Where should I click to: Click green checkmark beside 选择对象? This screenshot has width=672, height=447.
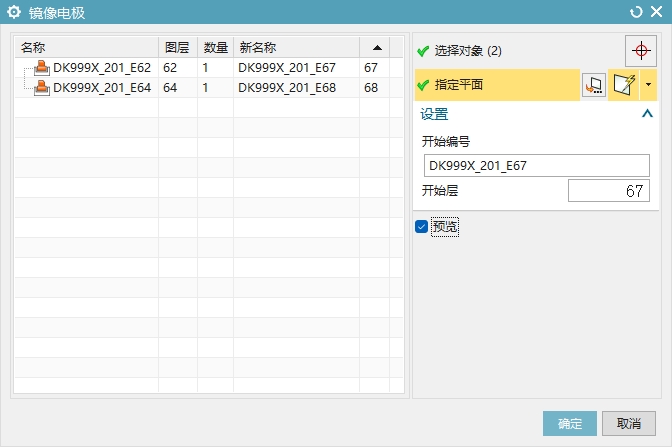coord(423,51)
